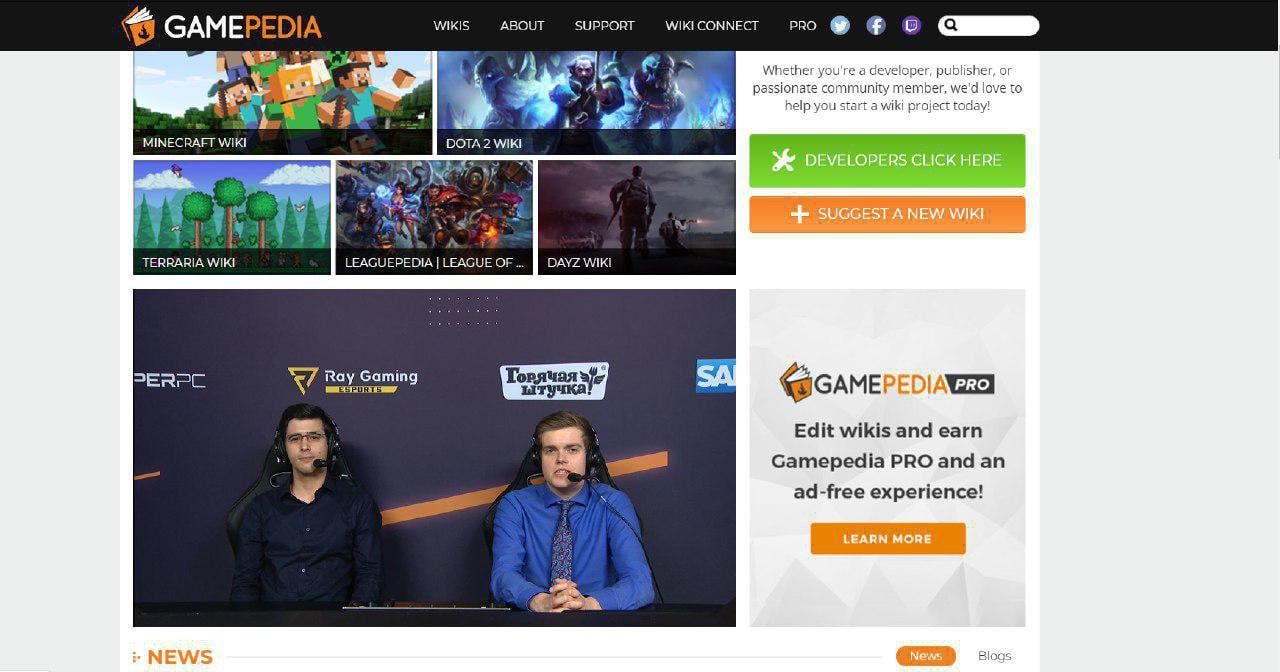Click text 'help you start a wiki project today!'
1280x672 pixels.
click(887, 105)
